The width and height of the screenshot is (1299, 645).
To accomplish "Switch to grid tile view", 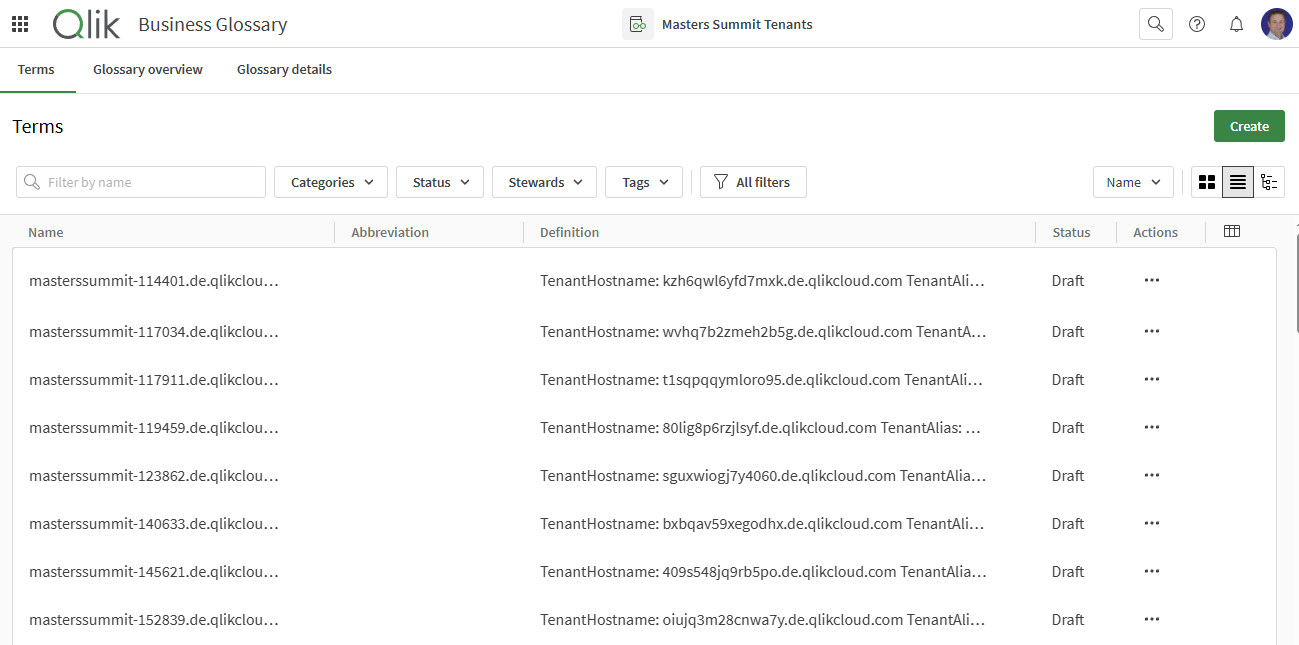I will (1207, 182).
